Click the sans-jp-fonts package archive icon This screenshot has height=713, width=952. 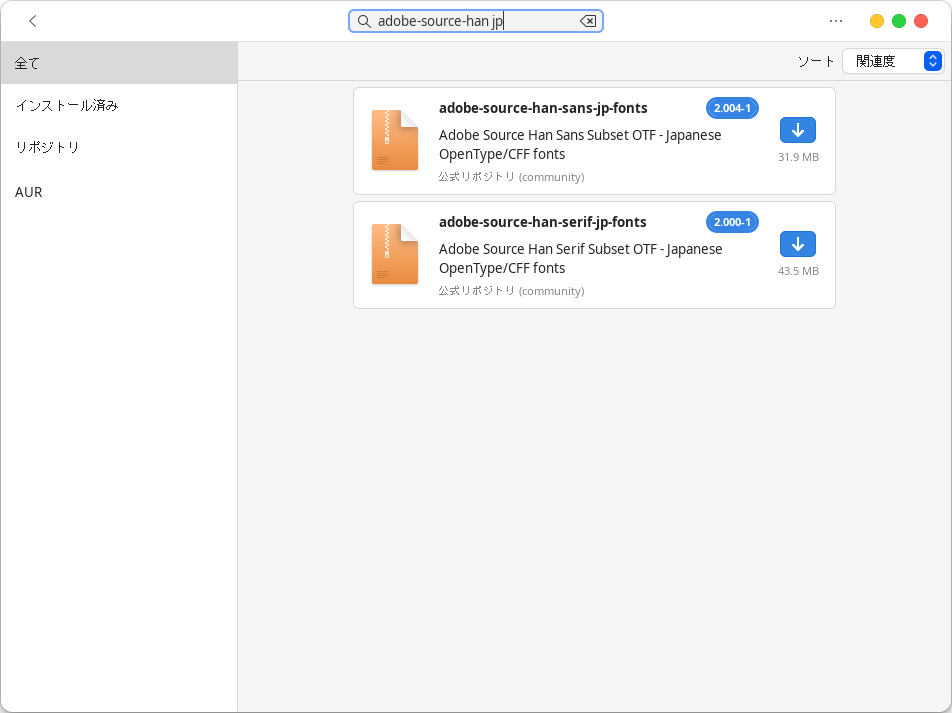click(x=394, y=140)
